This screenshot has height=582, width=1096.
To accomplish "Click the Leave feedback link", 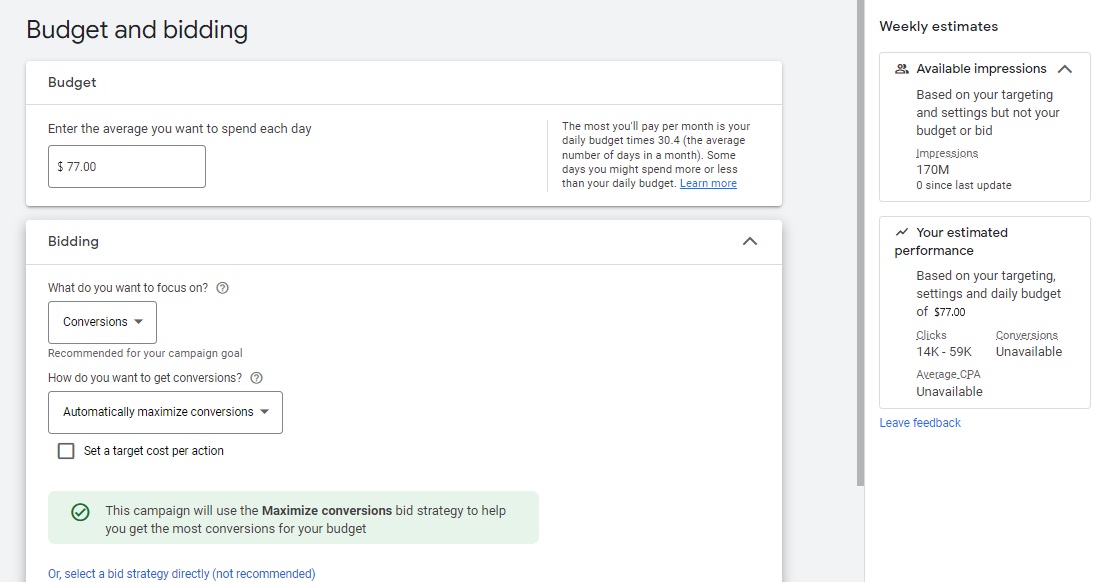I will 920,423.
